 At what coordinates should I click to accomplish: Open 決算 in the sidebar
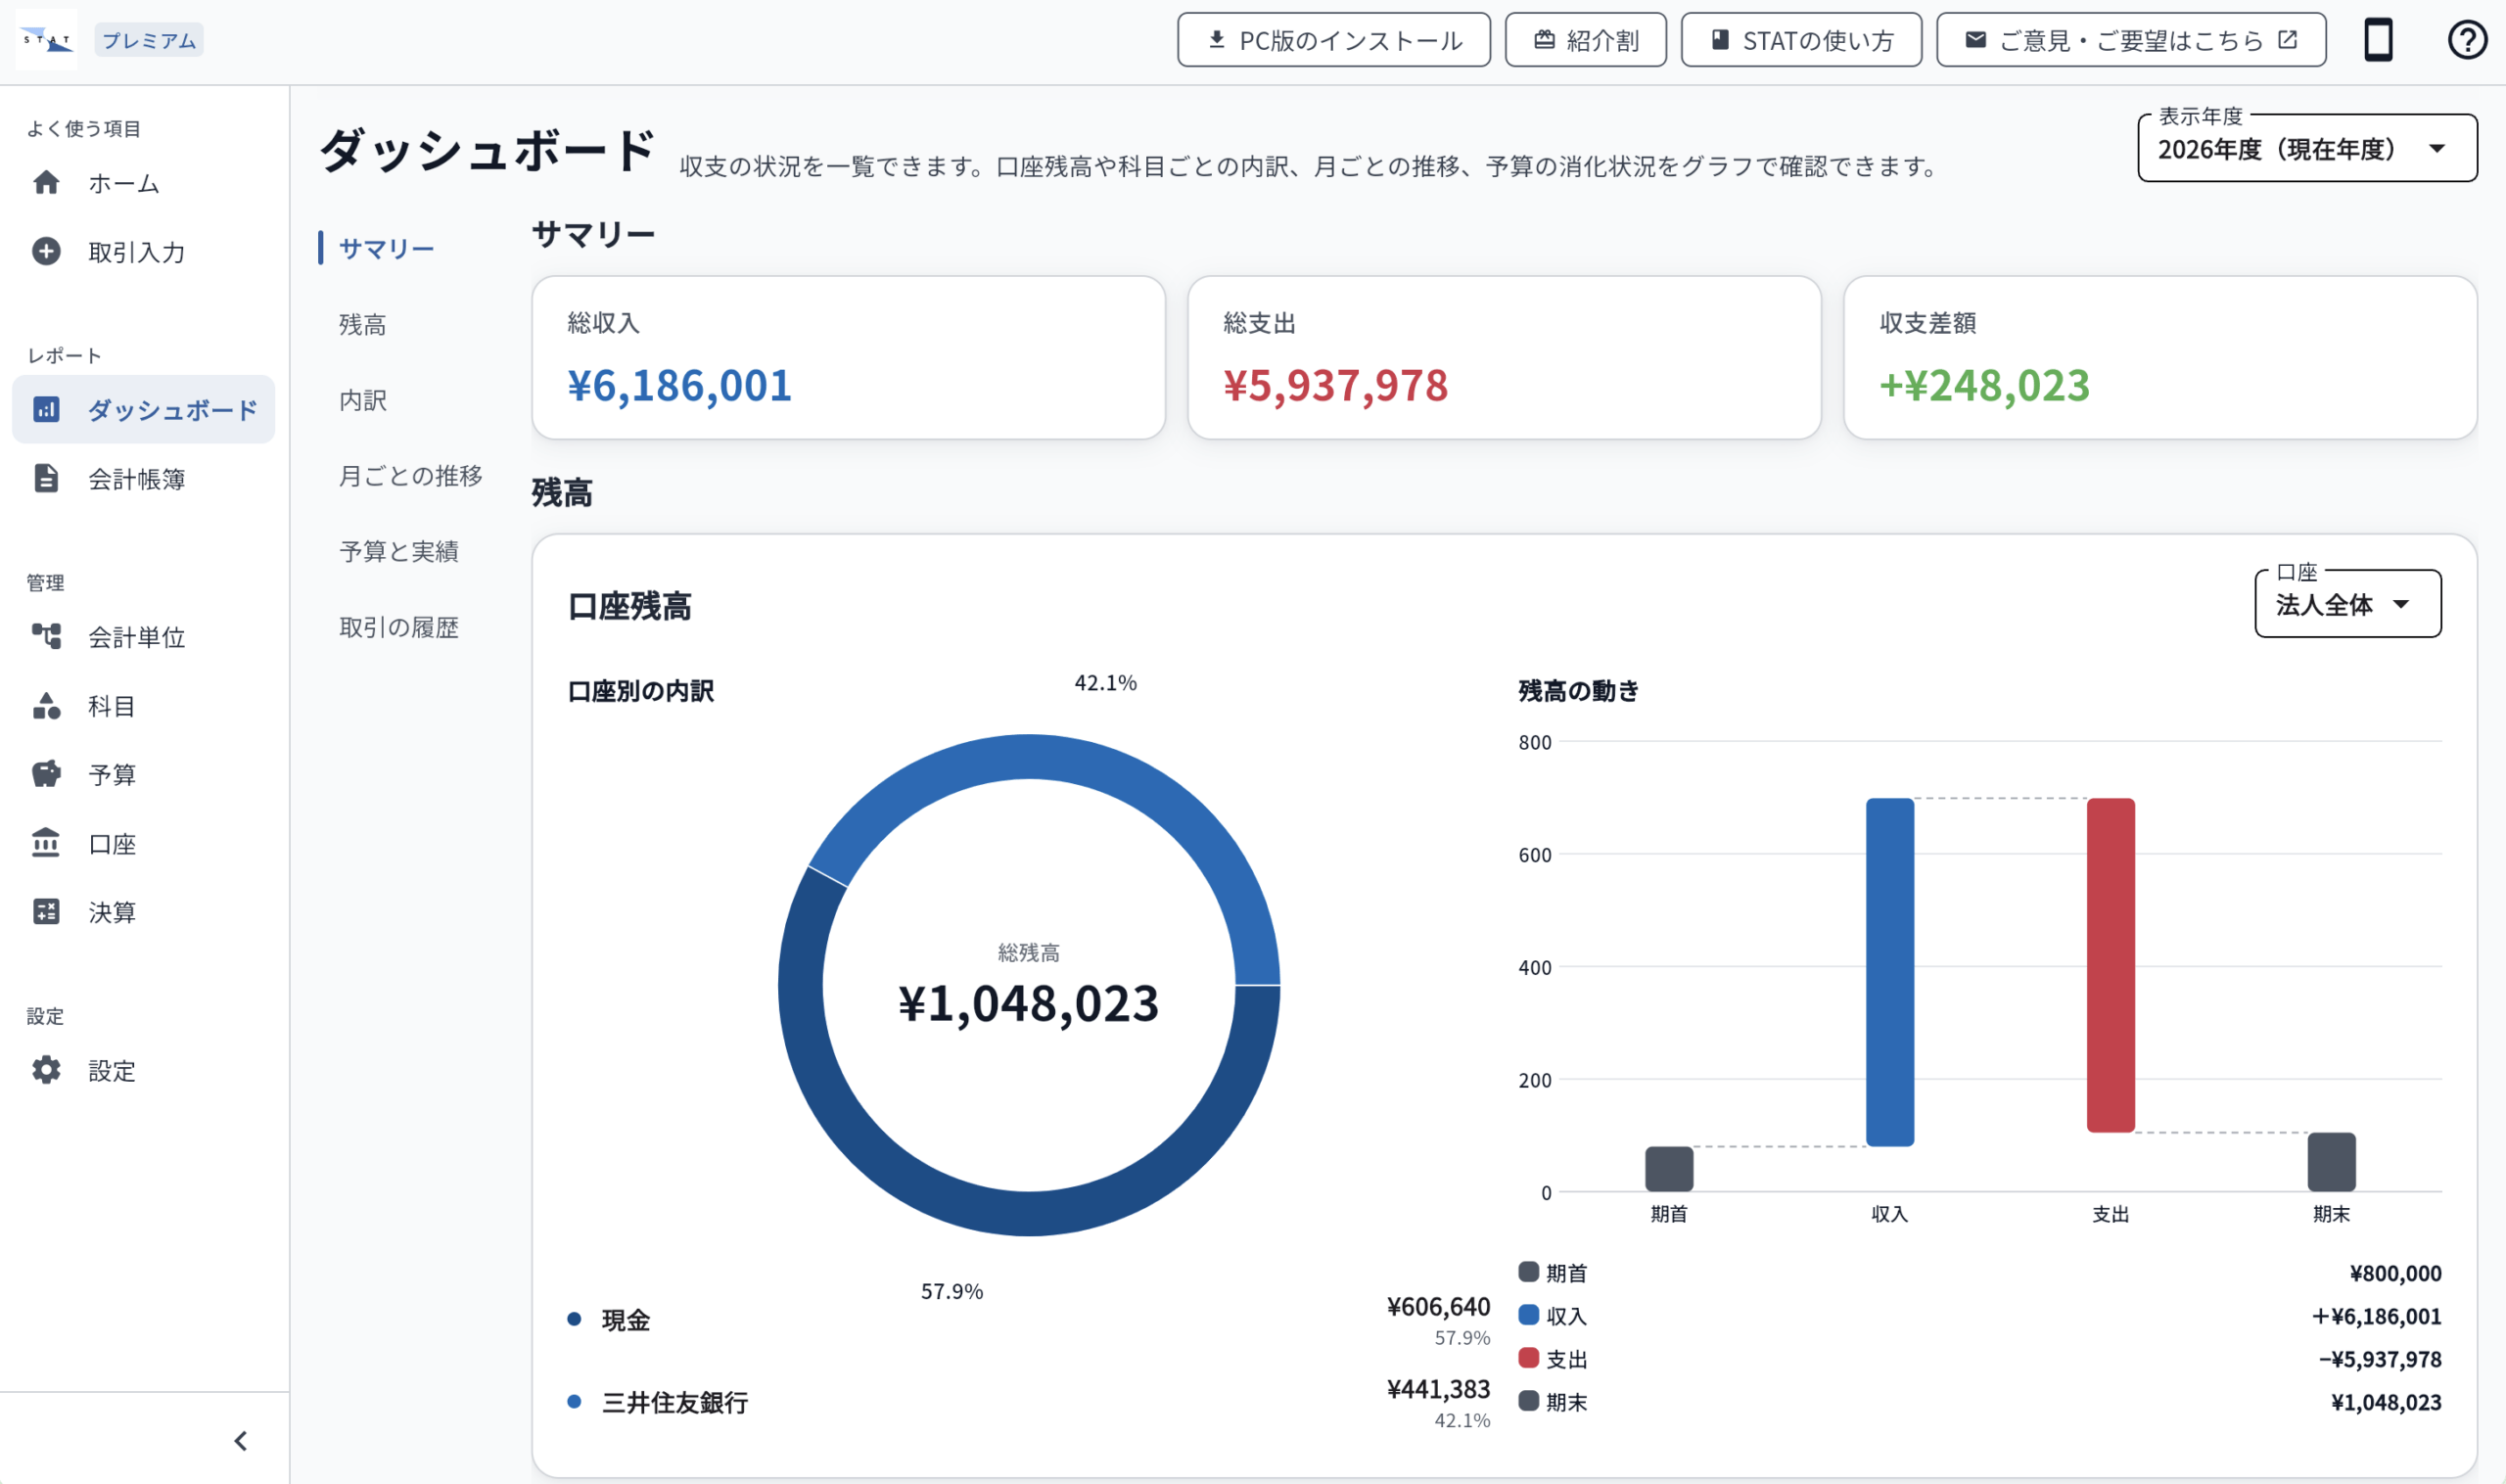tap(143, 911)
